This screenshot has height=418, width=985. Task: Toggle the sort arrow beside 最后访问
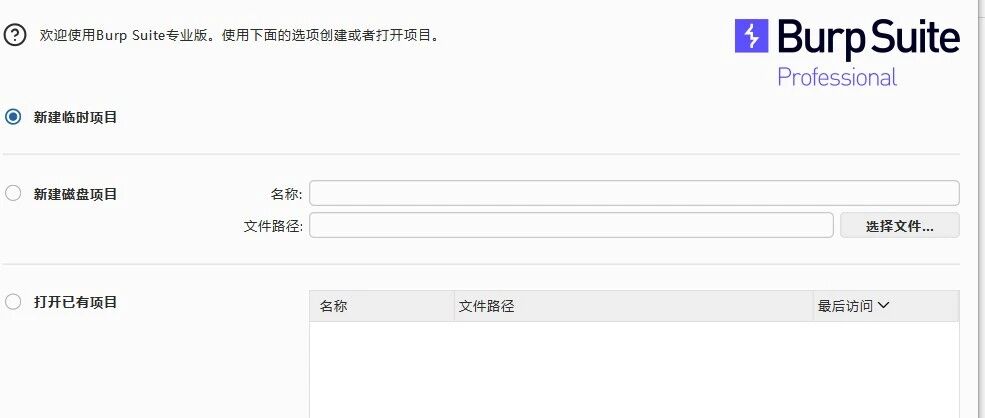click(883, 306)
